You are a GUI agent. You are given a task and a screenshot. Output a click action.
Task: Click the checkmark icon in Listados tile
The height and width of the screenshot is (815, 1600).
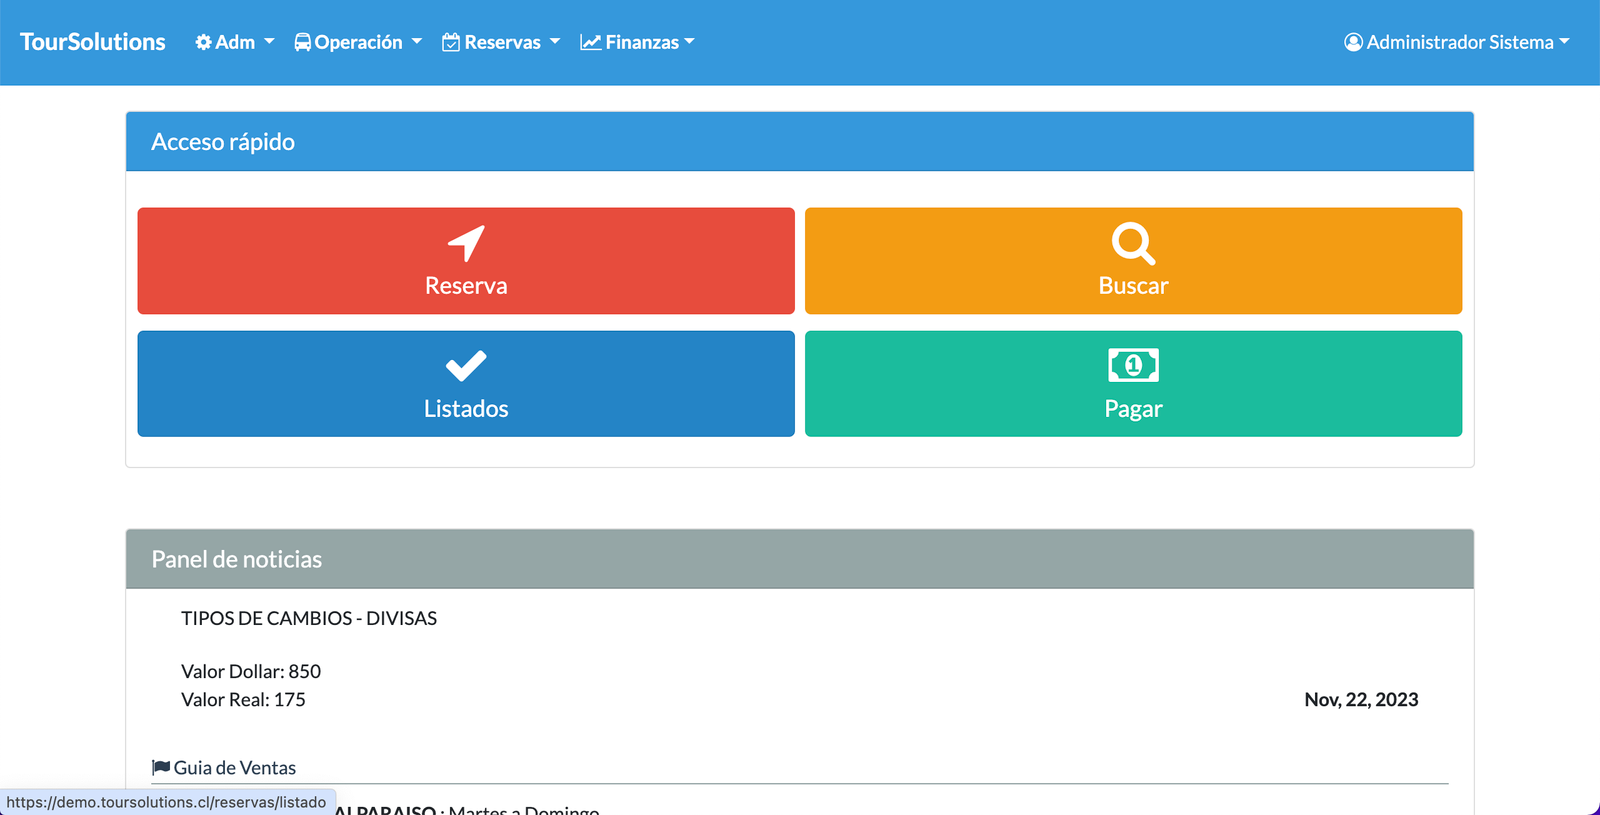pyautogui.click(x=466, y=366)
